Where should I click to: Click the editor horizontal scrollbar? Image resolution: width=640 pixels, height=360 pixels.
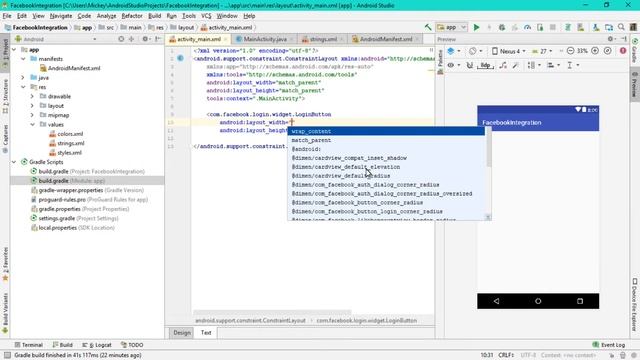[272, 312]
